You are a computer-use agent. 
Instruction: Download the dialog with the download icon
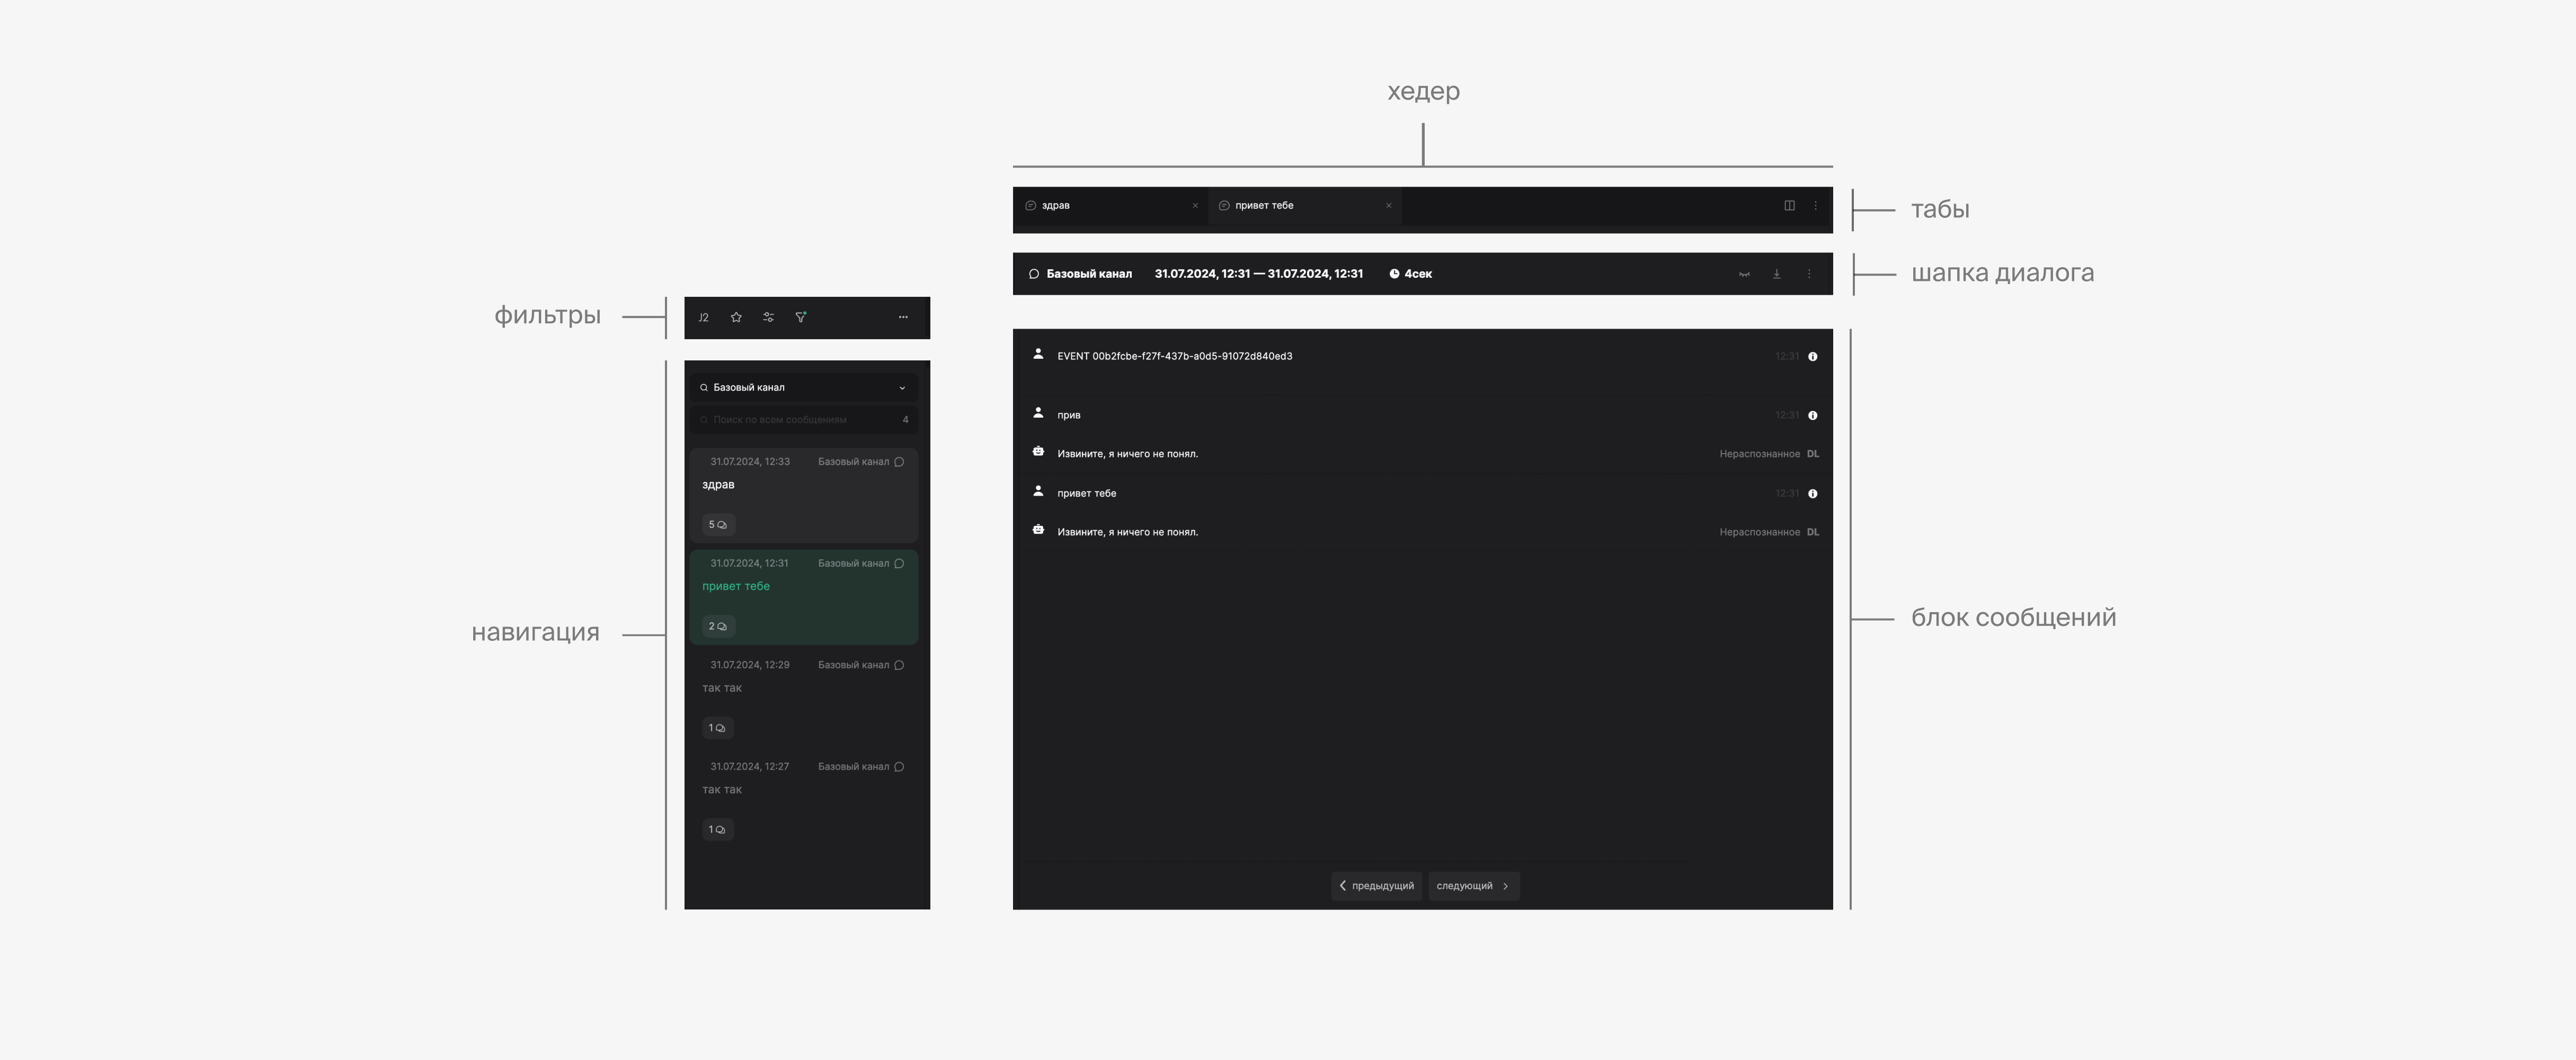[1777, 274]
